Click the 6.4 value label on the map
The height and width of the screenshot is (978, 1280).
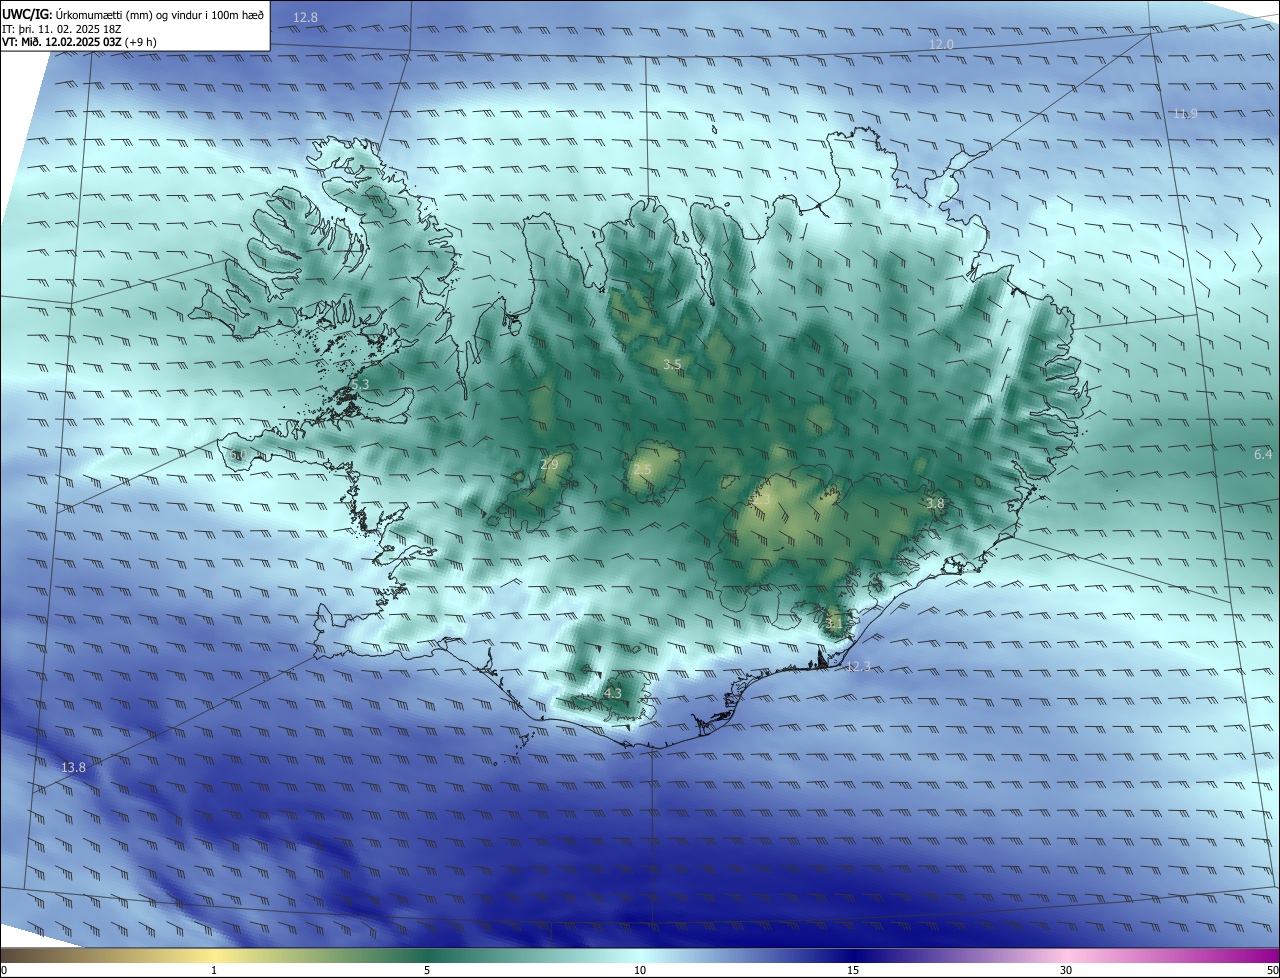[x=1263, y=454]
